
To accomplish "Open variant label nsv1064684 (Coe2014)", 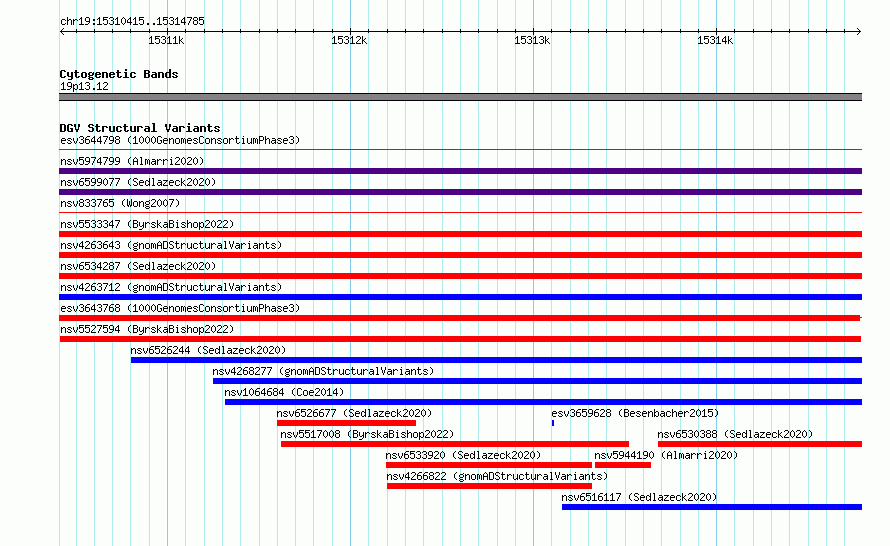I will click(284, 392).
